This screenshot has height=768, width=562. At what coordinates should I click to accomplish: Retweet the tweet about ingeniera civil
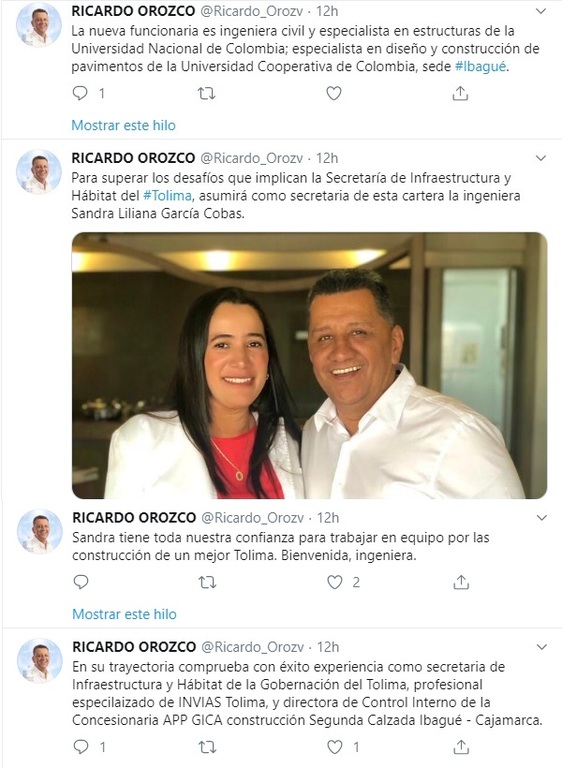click(x=206, y=93)
